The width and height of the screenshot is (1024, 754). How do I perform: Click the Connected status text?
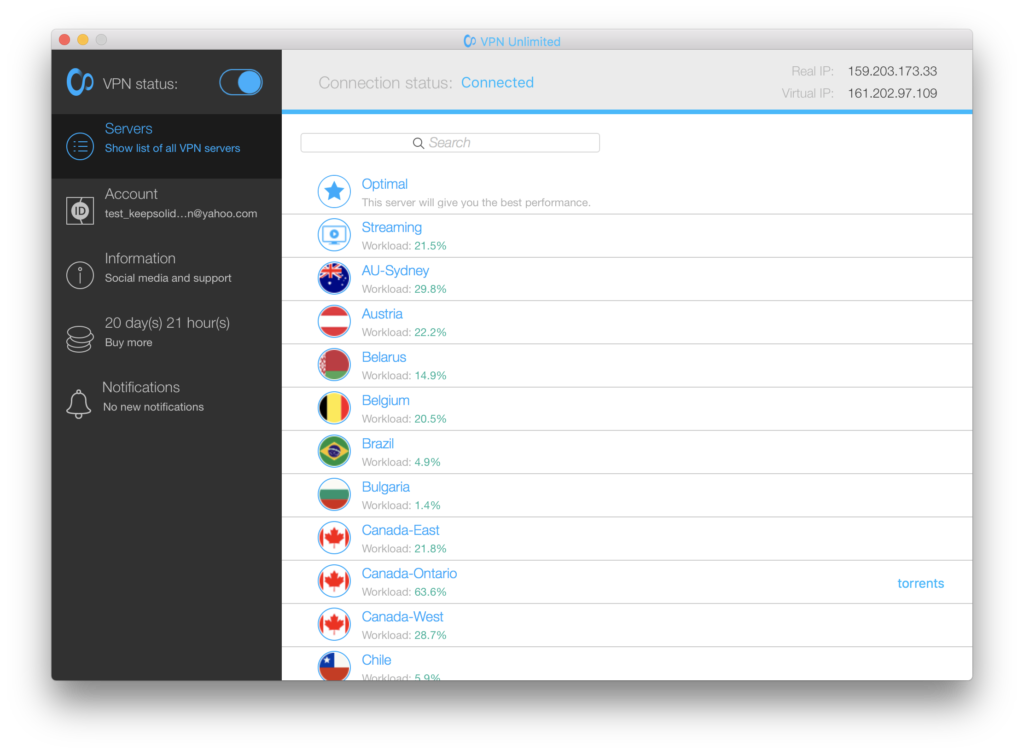[x=497, y=83]
